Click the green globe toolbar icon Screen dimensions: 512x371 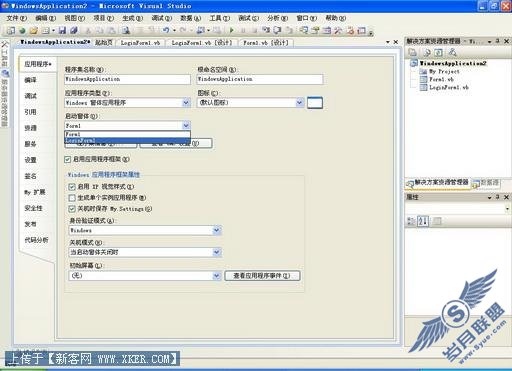point(22,31)
